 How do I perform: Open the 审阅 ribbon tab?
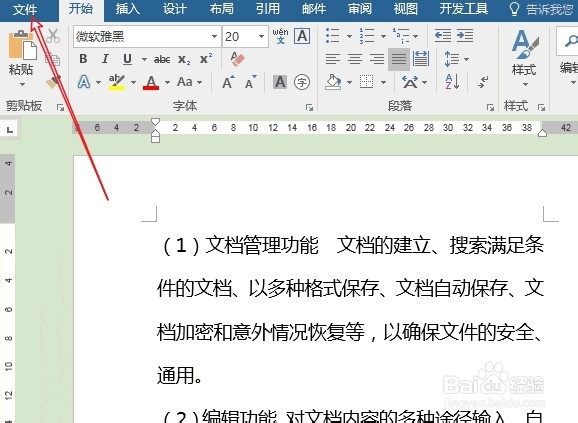pos(360,9)
